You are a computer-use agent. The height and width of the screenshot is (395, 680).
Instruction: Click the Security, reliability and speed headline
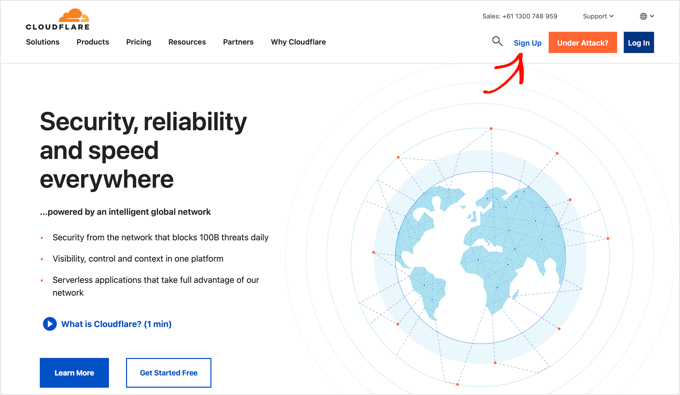pyautogui.click(x=143, y=150)
